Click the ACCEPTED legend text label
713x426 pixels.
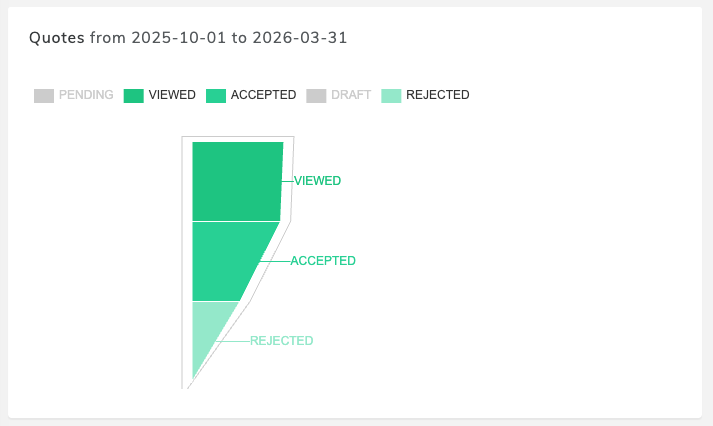pyautogui.click(x=263, y=96)
